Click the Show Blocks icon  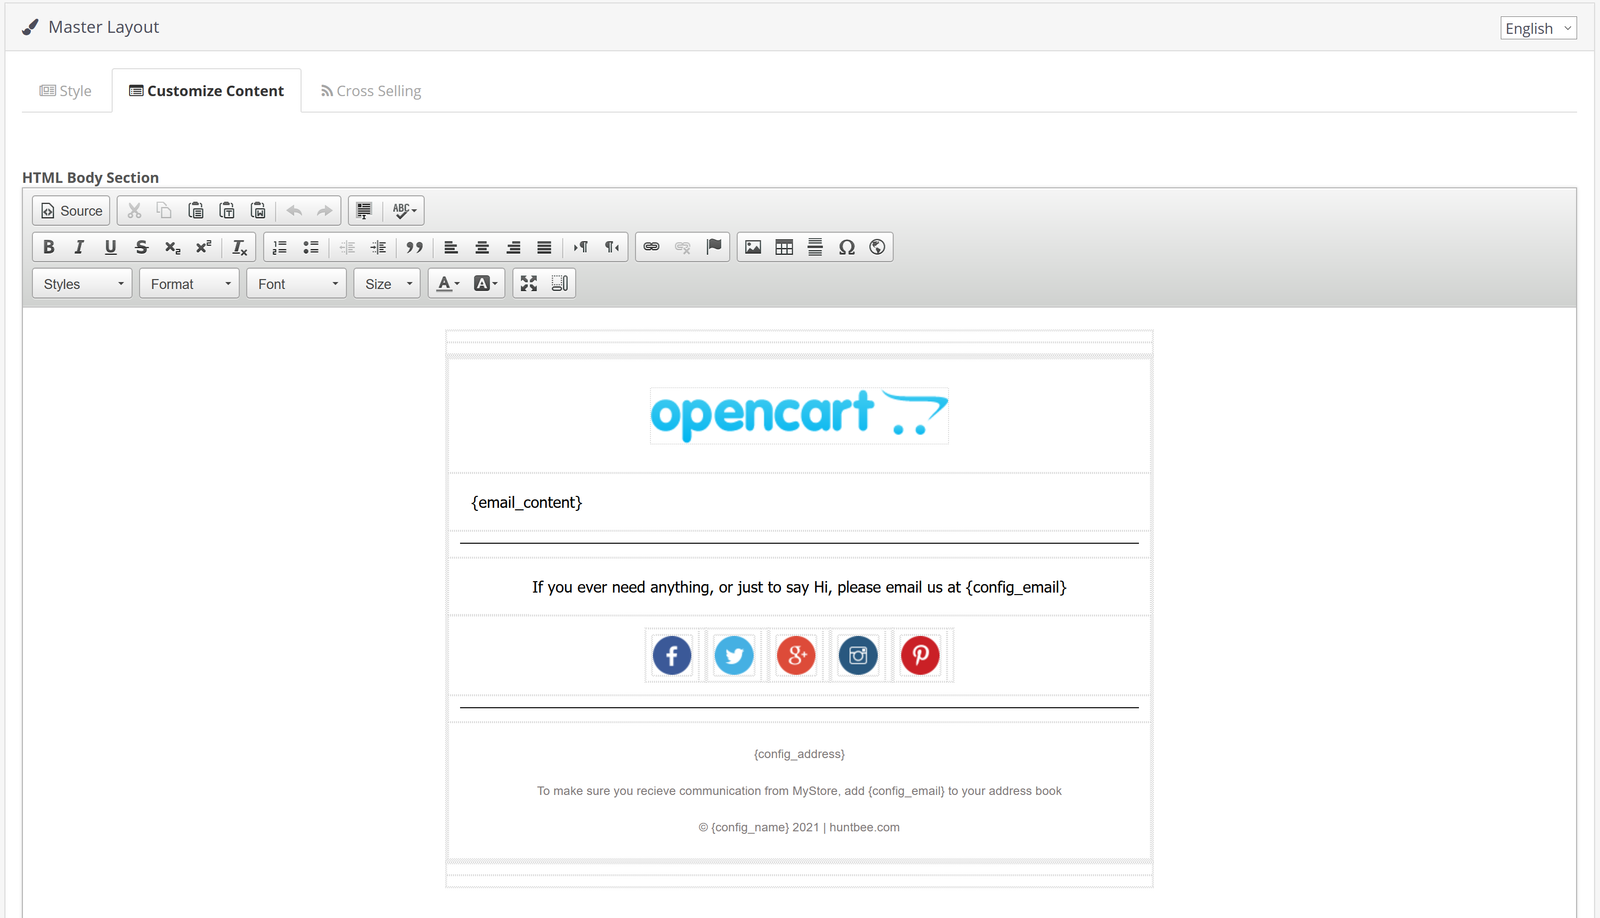[x=560, y=284]
